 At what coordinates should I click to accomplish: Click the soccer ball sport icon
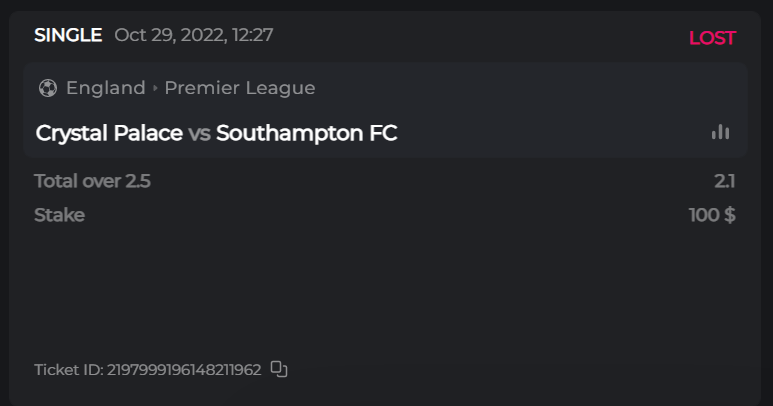coord(47,88)
